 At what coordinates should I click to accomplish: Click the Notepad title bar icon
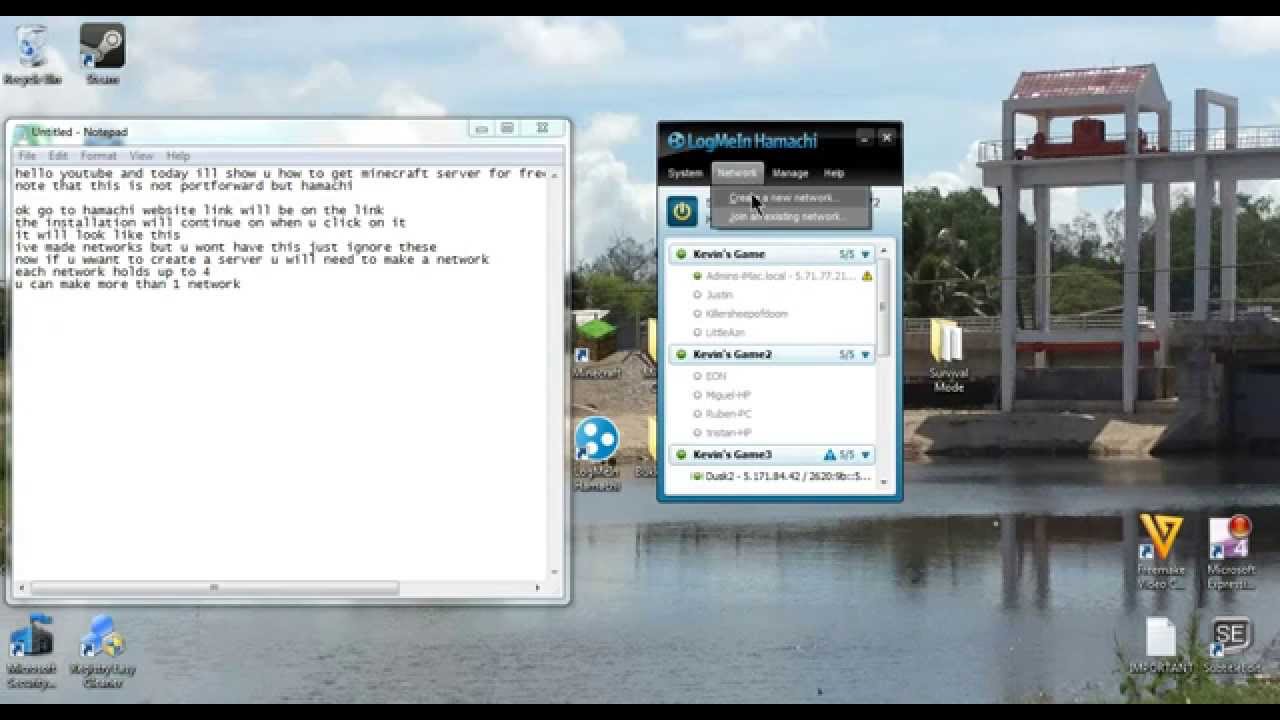pyautogui.click(x=22, y=132)
